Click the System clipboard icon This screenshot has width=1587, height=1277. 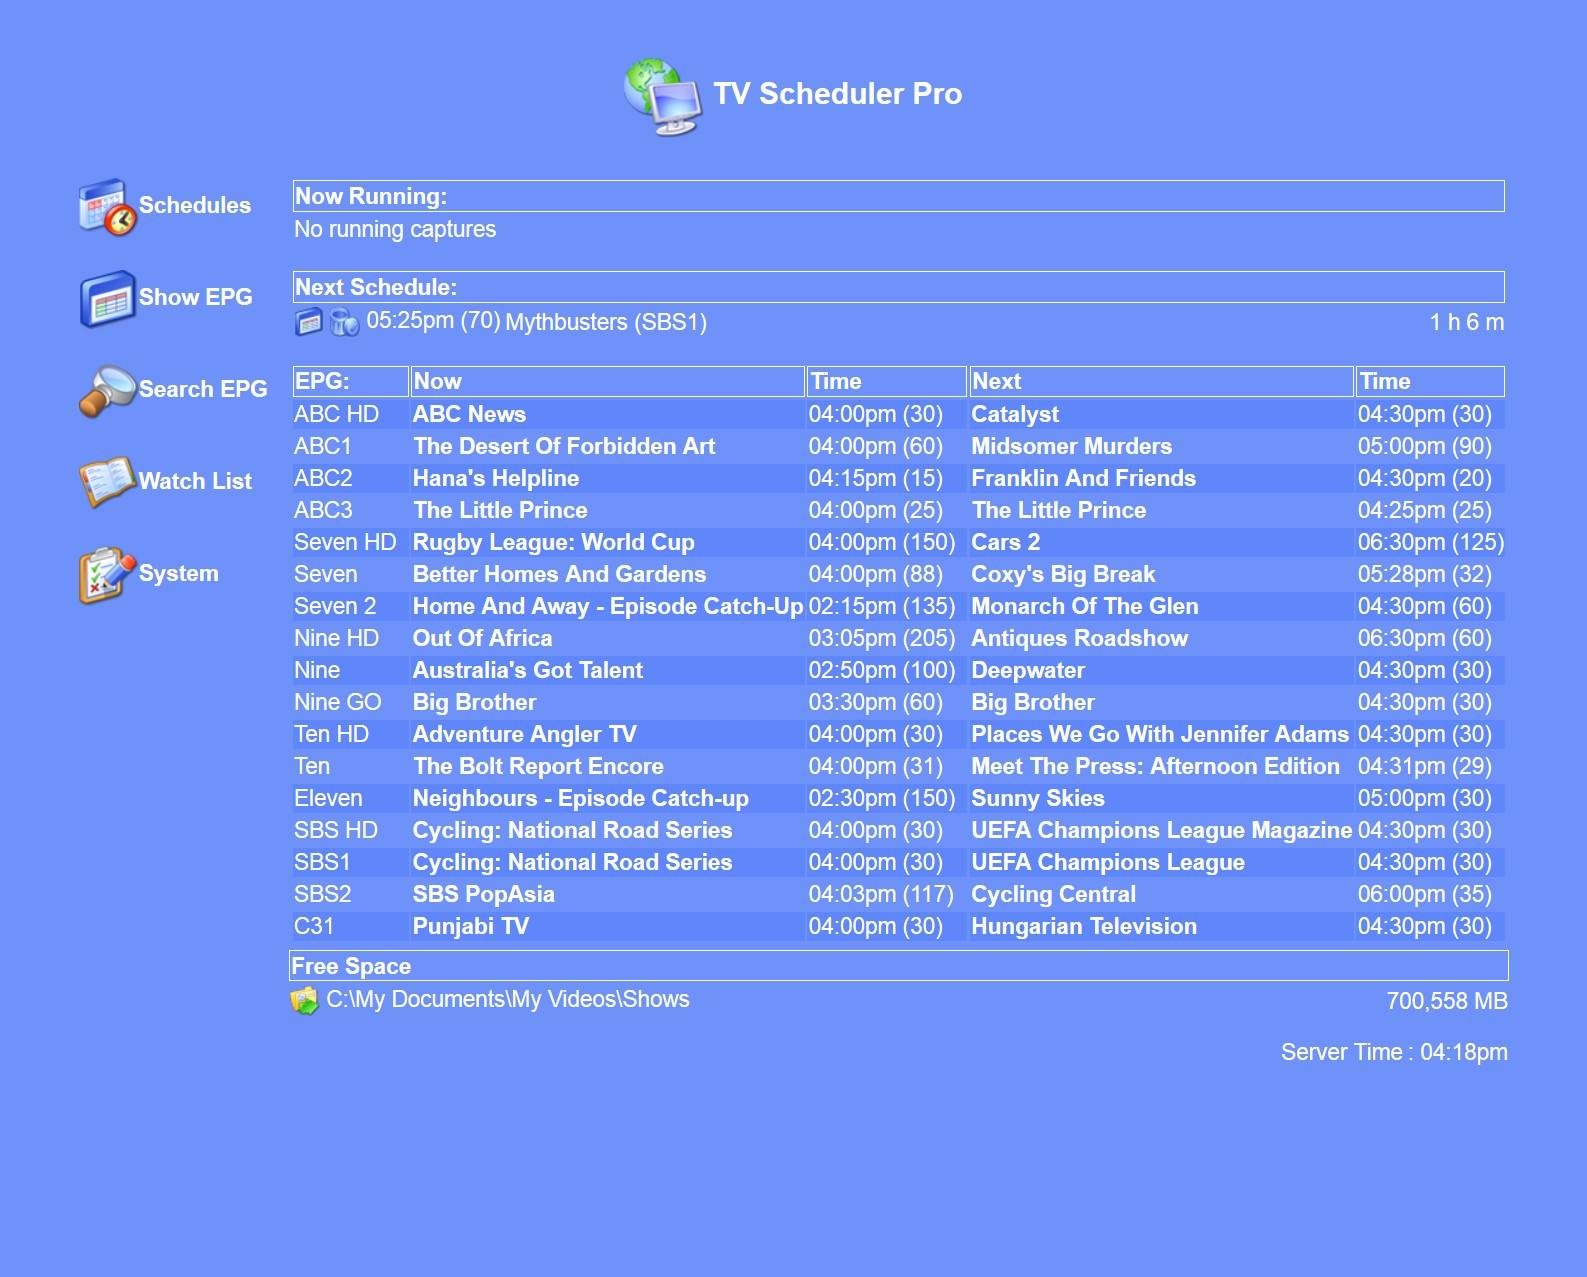point(107,575)
